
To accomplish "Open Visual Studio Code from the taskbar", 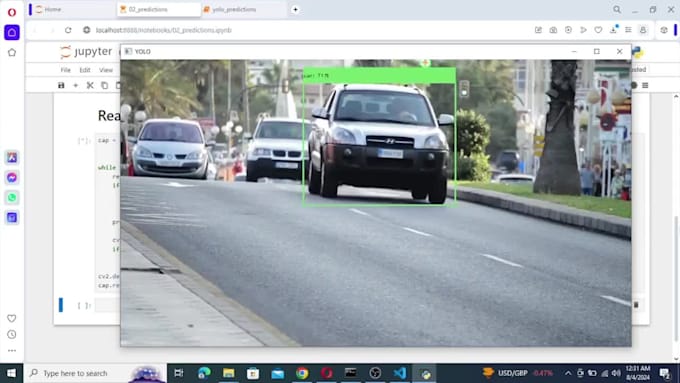I will pyautogui.click(x=400, y=373).
